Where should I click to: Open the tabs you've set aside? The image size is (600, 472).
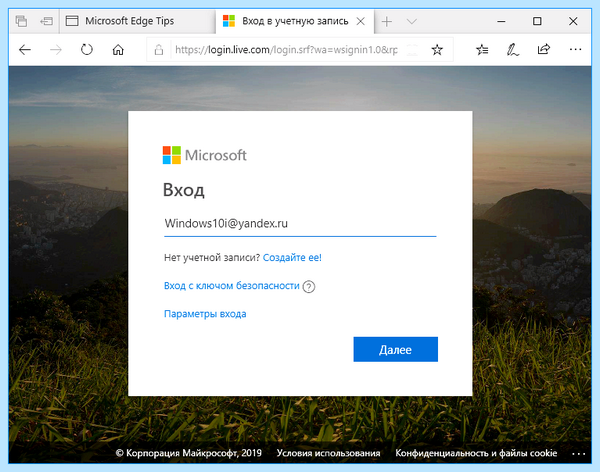point(21,21)
